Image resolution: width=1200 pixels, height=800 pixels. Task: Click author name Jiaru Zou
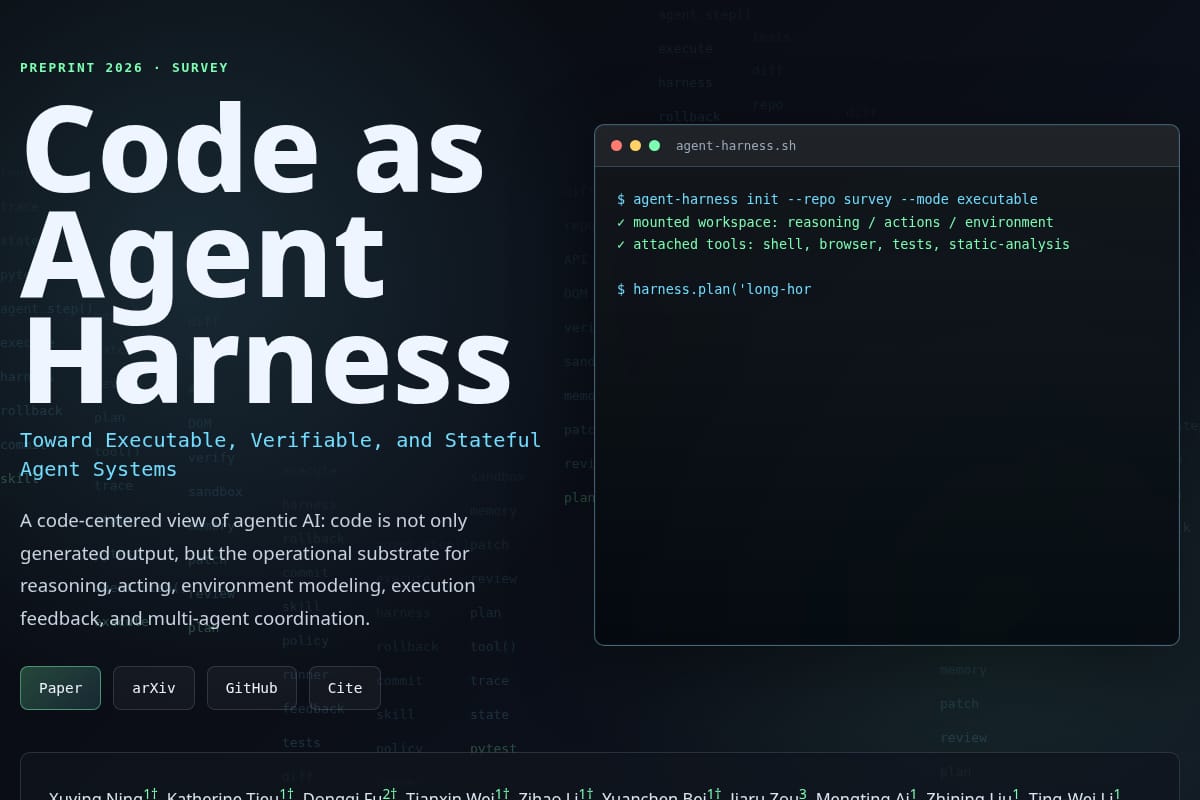[762, 796]
